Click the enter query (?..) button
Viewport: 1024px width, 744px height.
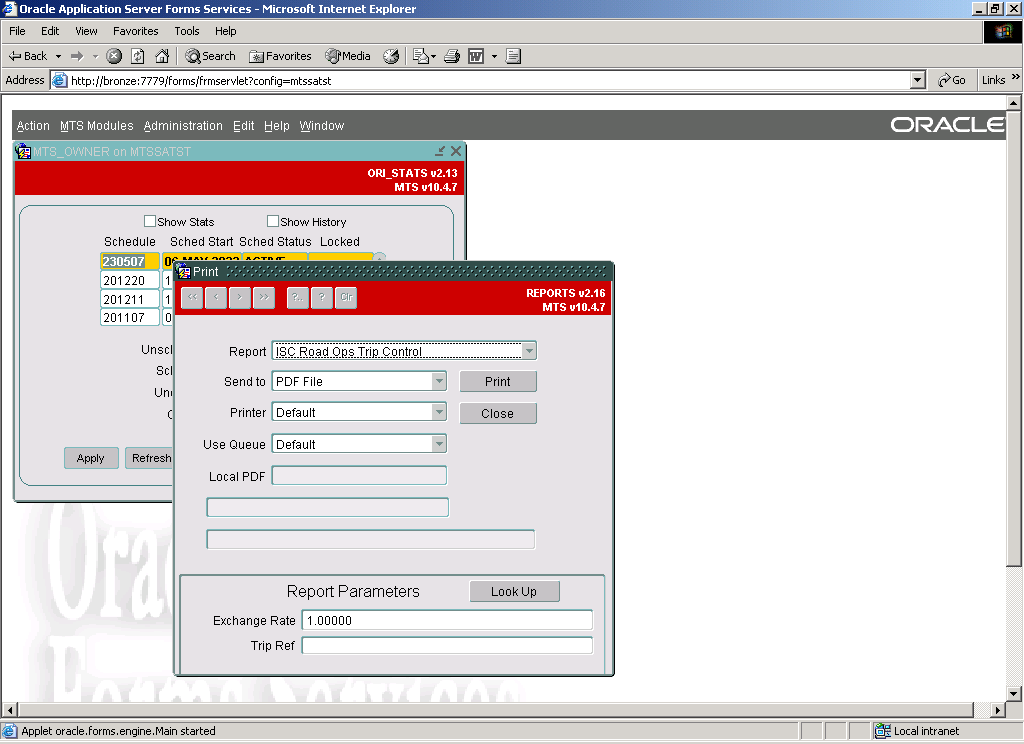click(298, 297)
